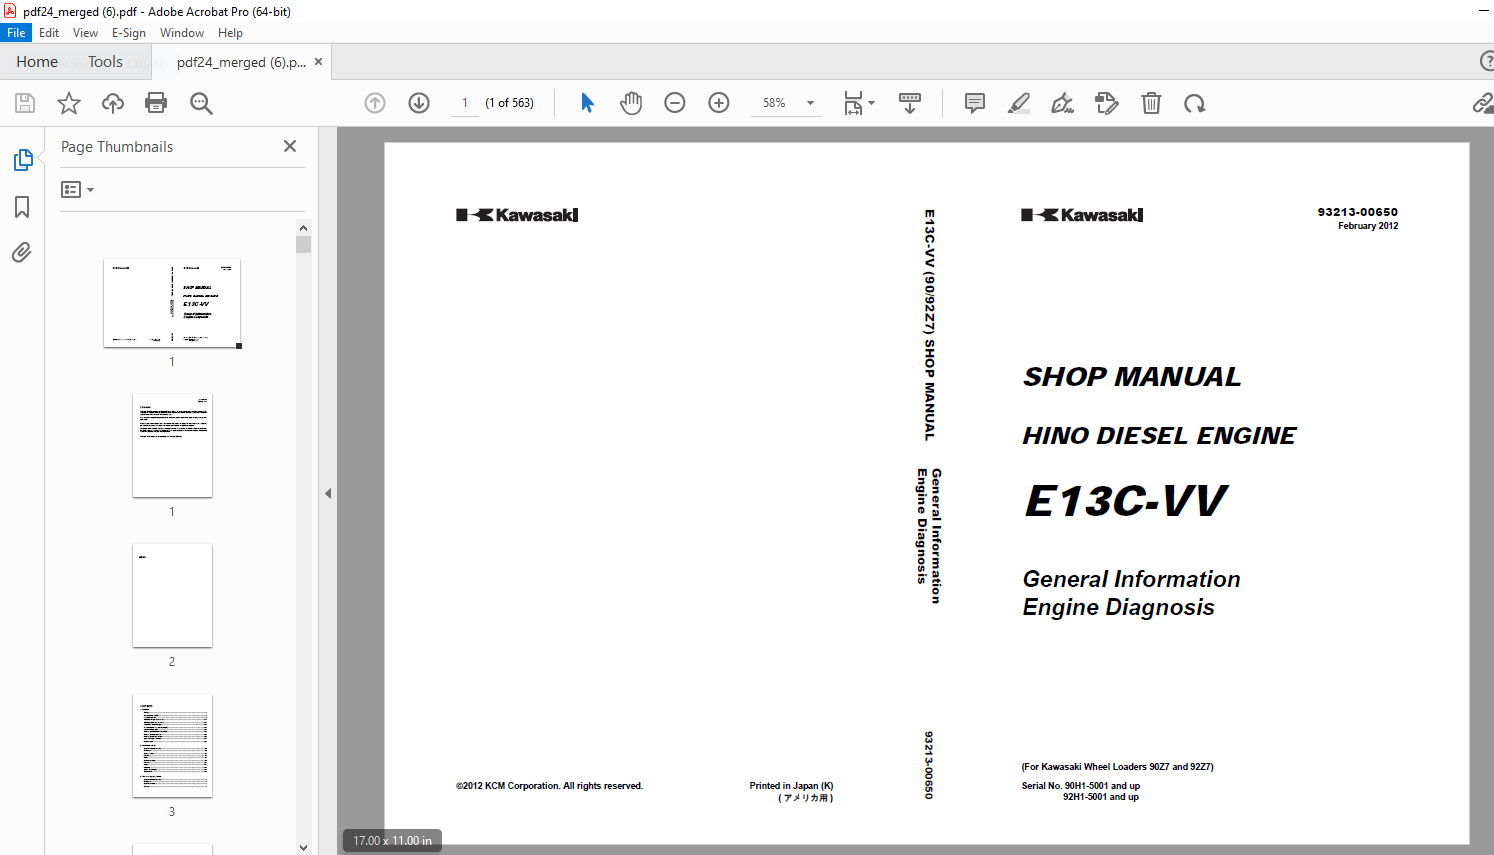Open the Bookmarks pane icon
This screenshot has height=855, width=1494.
click(22, 207)
